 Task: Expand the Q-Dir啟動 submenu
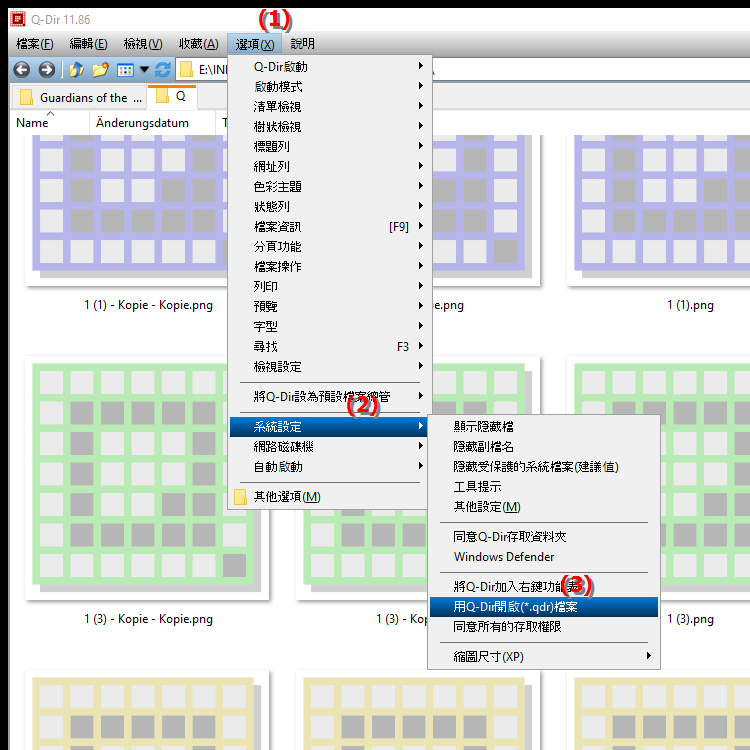click(x=330, y=66)
